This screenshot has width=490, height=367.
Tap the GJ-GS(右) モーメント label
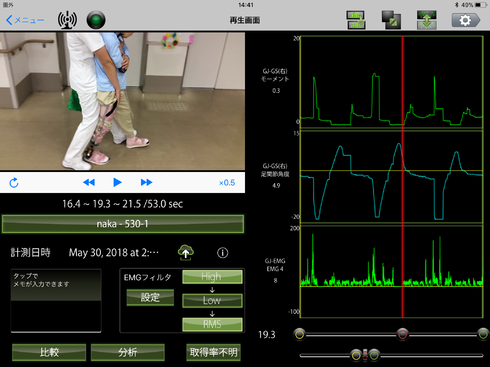275,75
